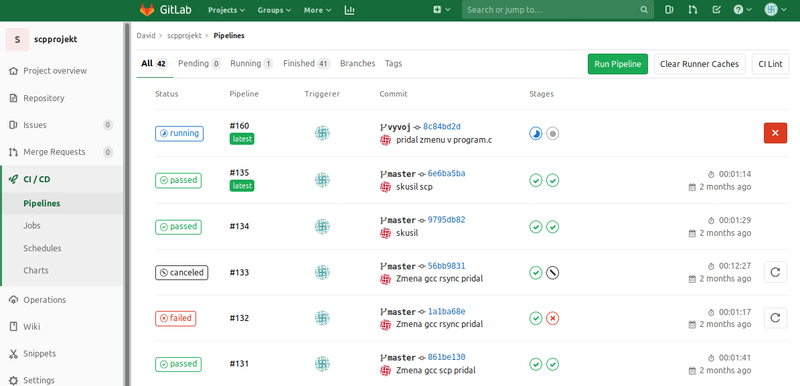Expand the Help question mark menu

point(742,10)
